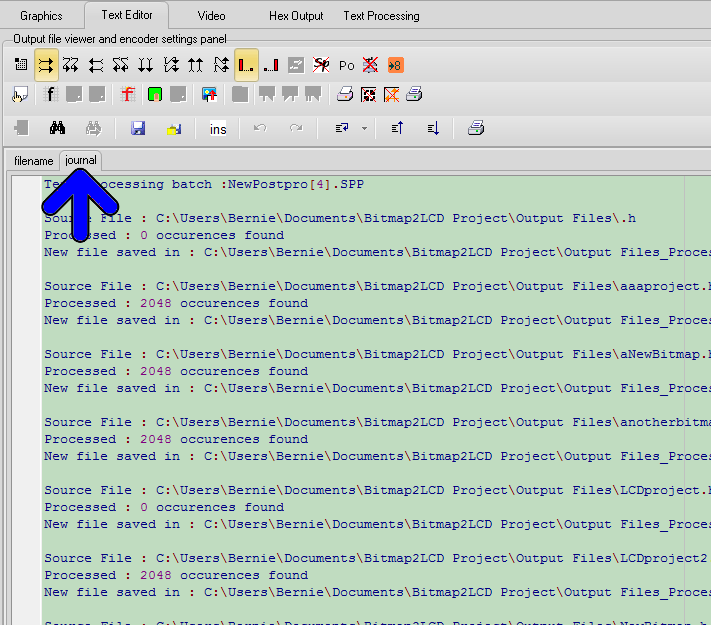Viewport: 711px width, 625px height.
Task: Toggle left-to-right zigzag scan direction
Action: [71, 65]
